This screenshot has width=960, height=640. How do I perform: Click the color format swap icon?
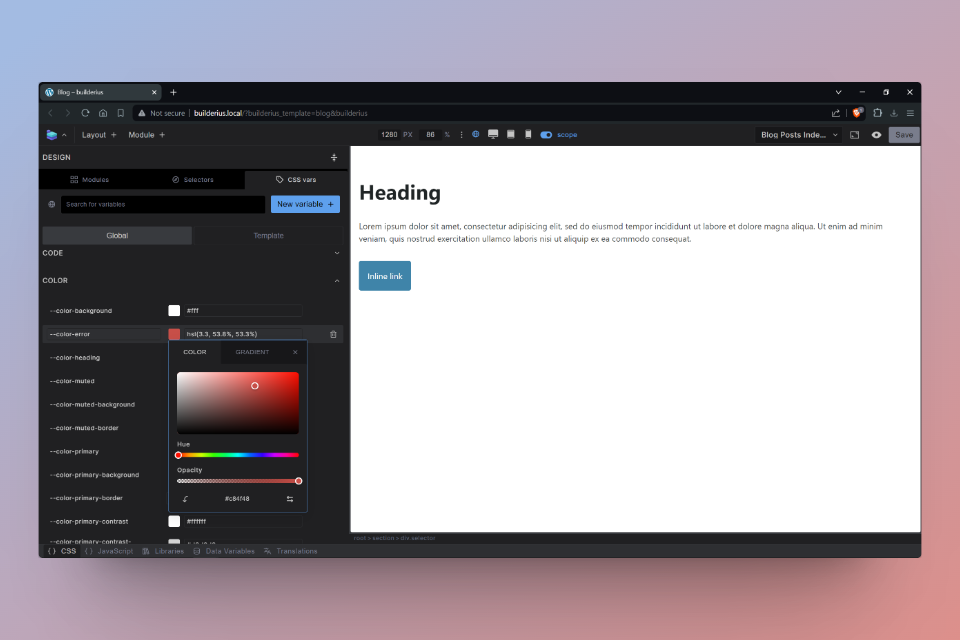290,499
